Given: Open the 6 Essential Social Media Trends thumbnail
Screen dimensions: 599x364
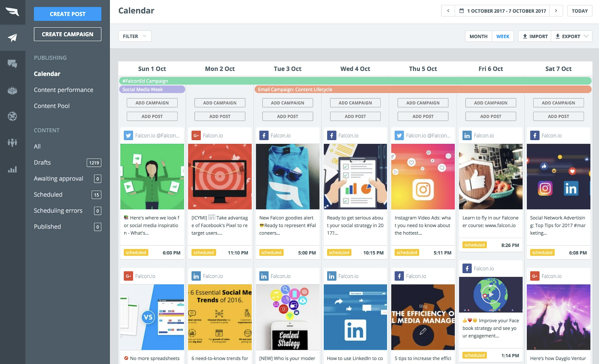Looking at the screenshot, I should tap(220, 317).
